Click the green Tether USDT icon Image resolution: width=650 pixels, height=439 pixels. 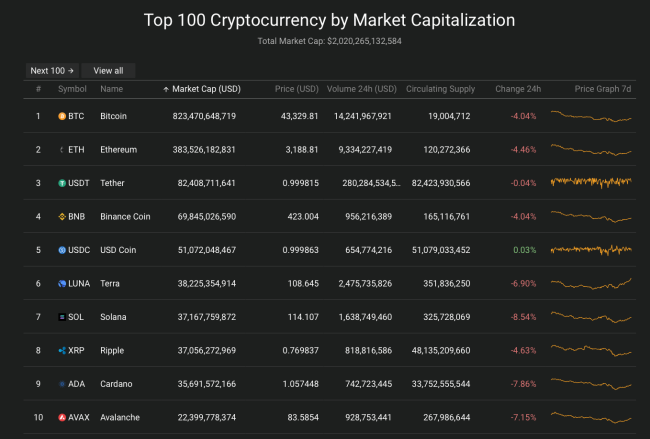point(62,183)
